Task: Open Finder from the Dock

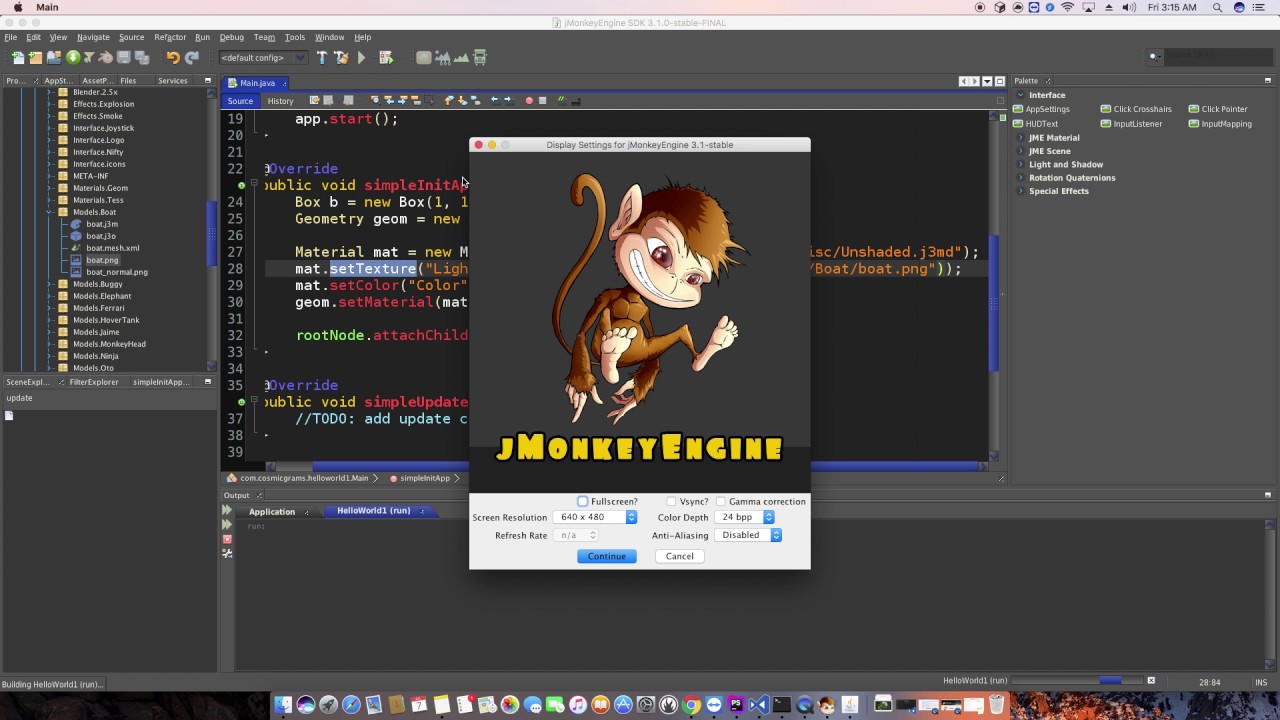Action: 283,705
